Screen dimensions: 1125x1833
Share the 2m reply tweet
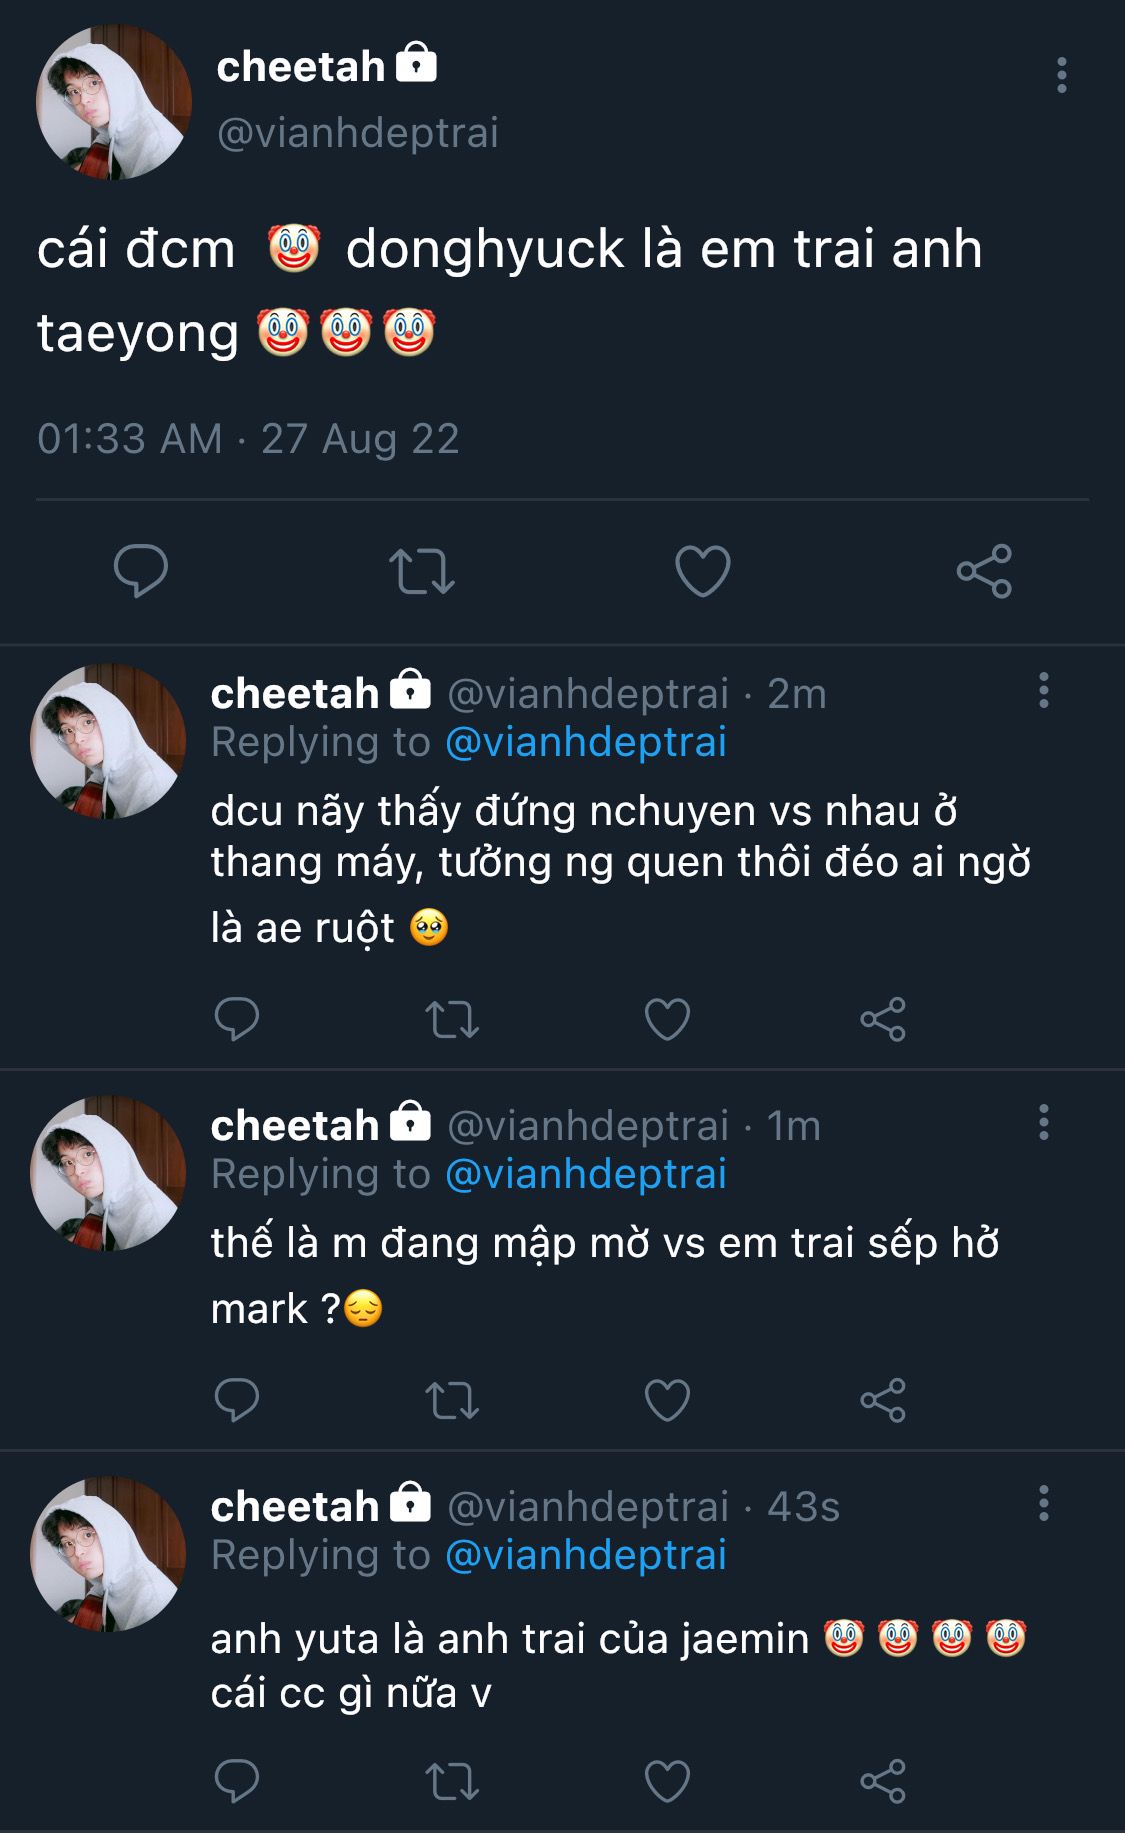coord(883,1019)
